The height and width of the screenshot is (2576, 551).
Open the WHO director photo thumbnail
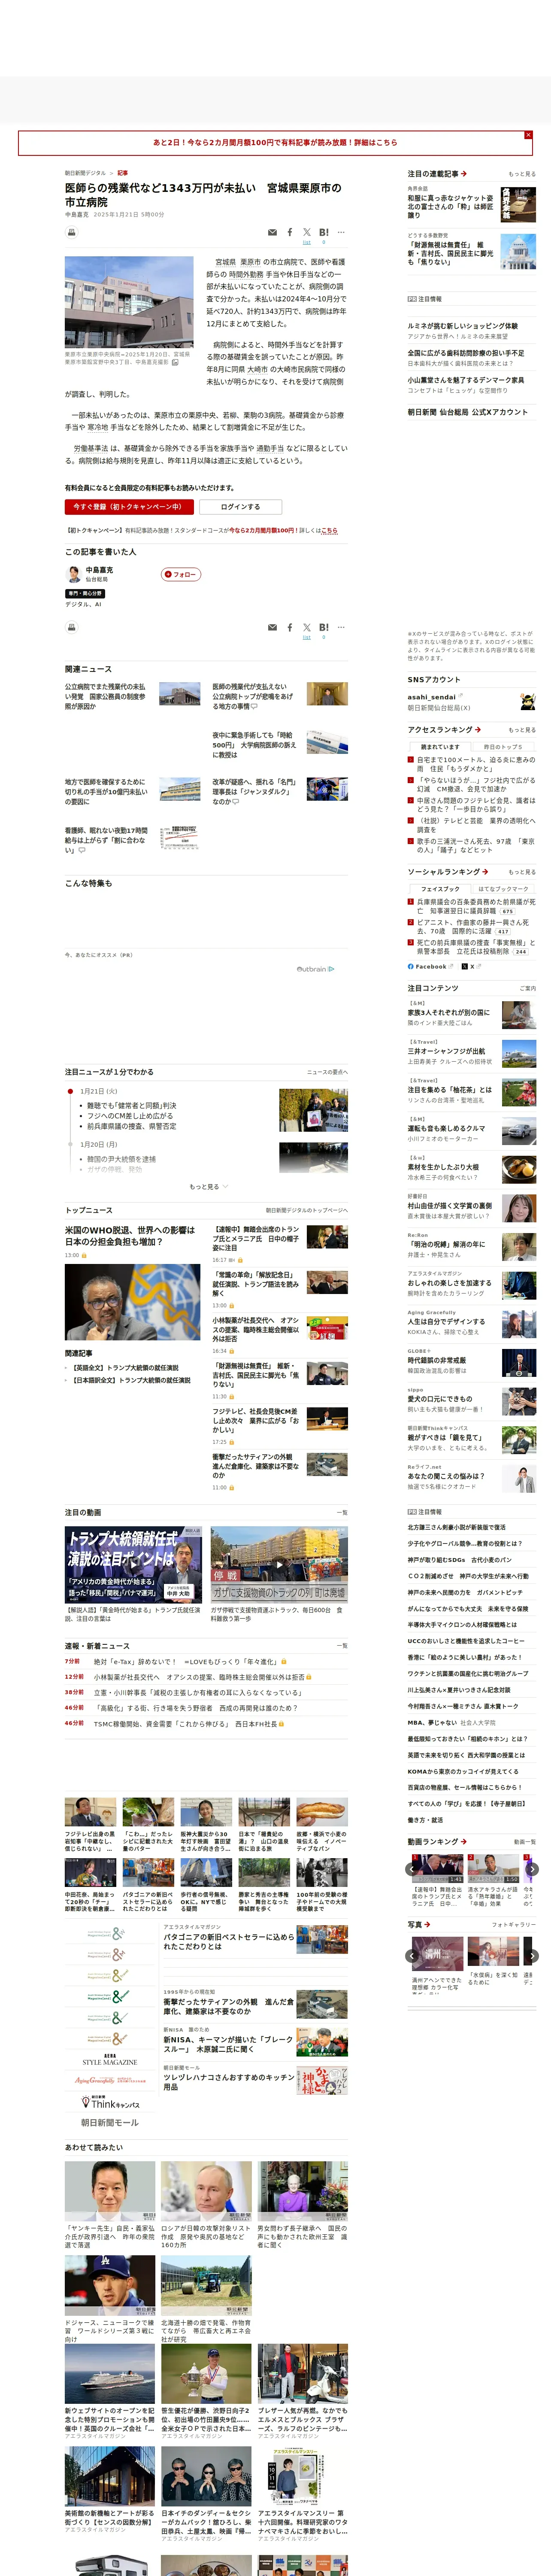coord(133,1302)
